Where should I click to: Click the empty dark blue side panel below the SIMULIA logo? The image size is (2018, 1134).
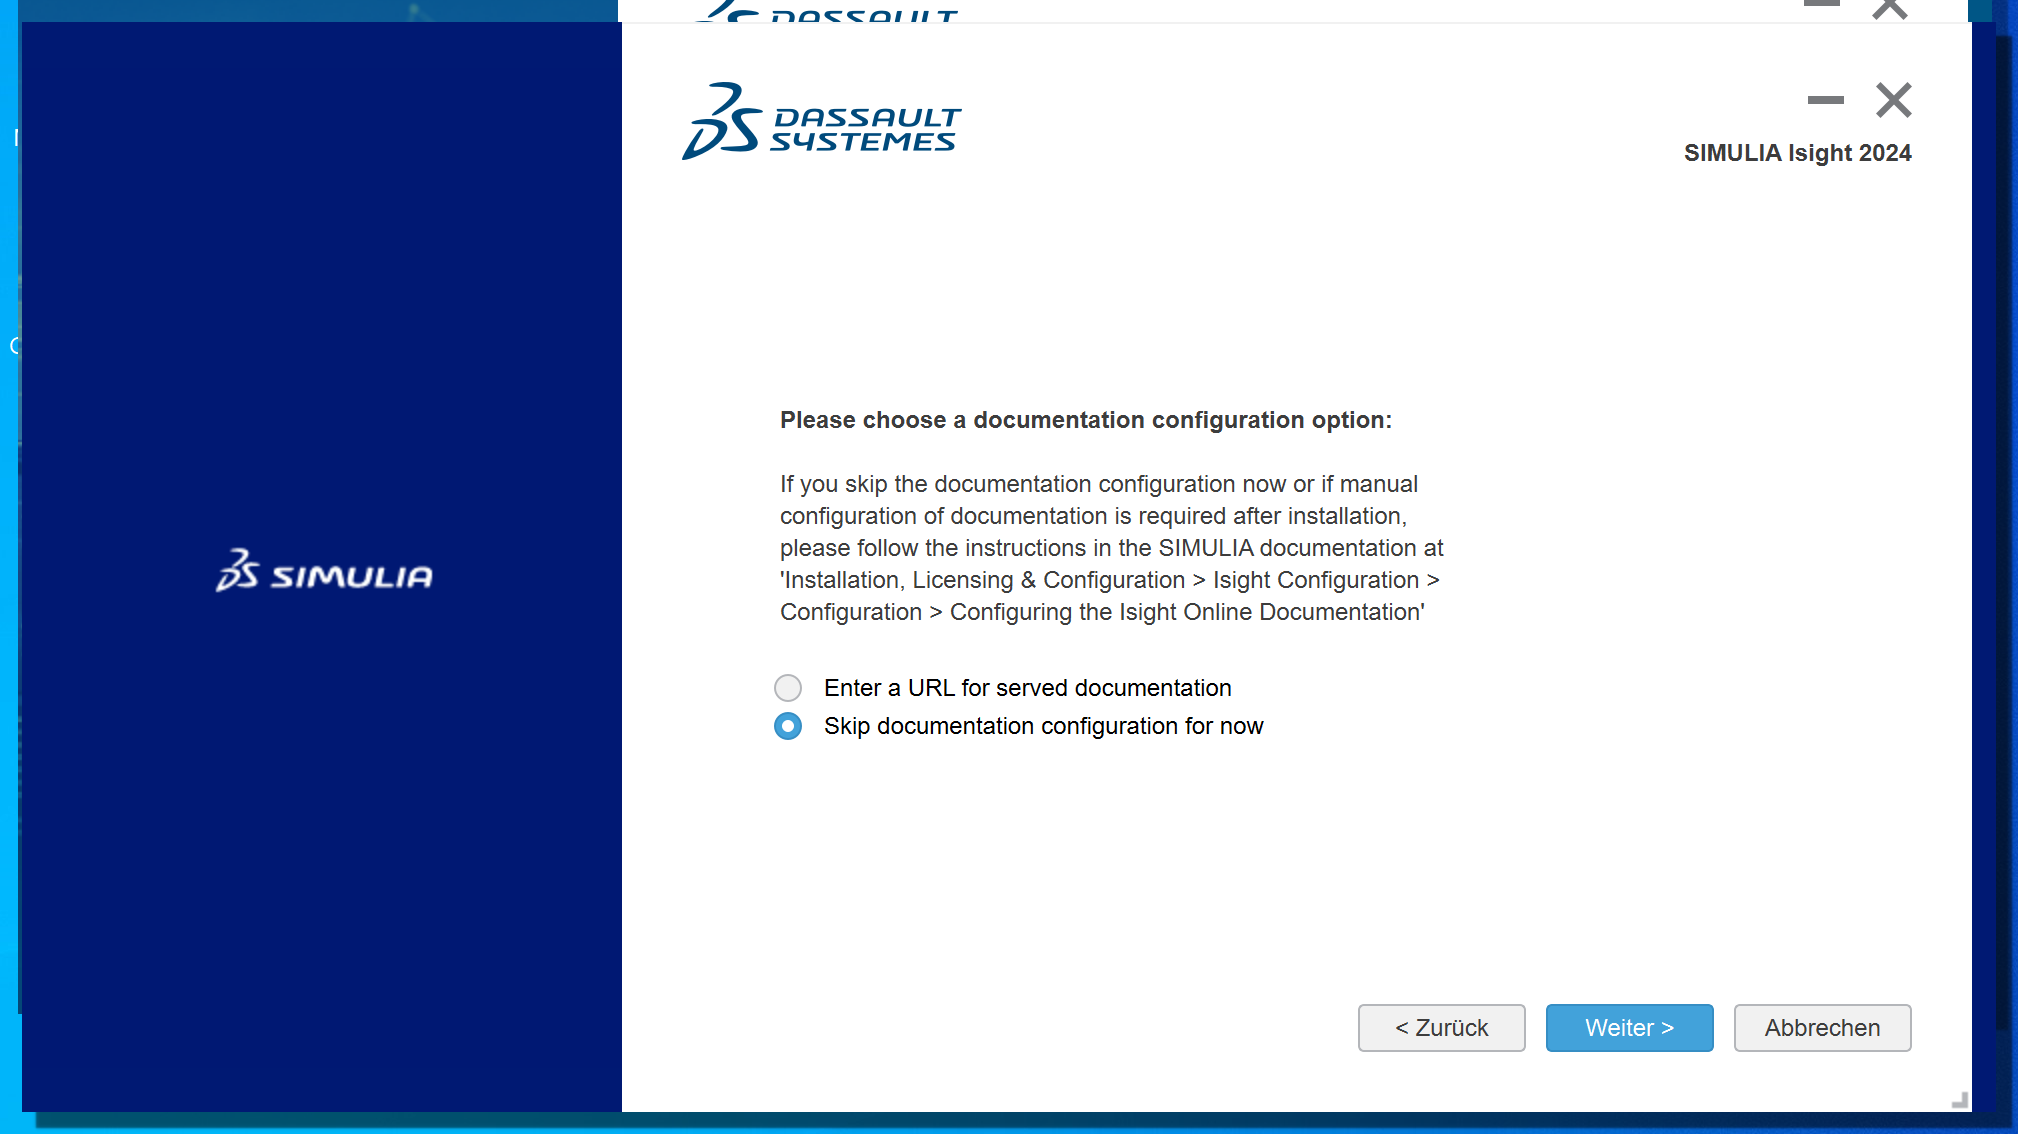click(322, 850)
